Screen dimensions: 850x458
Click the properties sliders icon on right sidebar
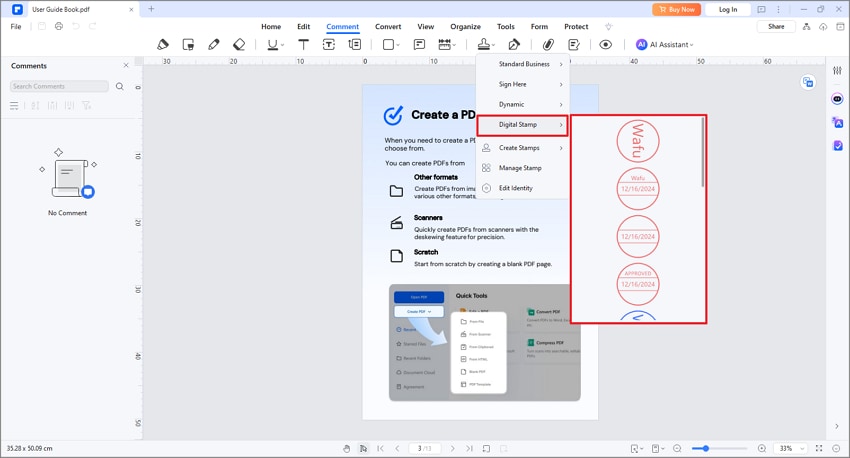837,70
